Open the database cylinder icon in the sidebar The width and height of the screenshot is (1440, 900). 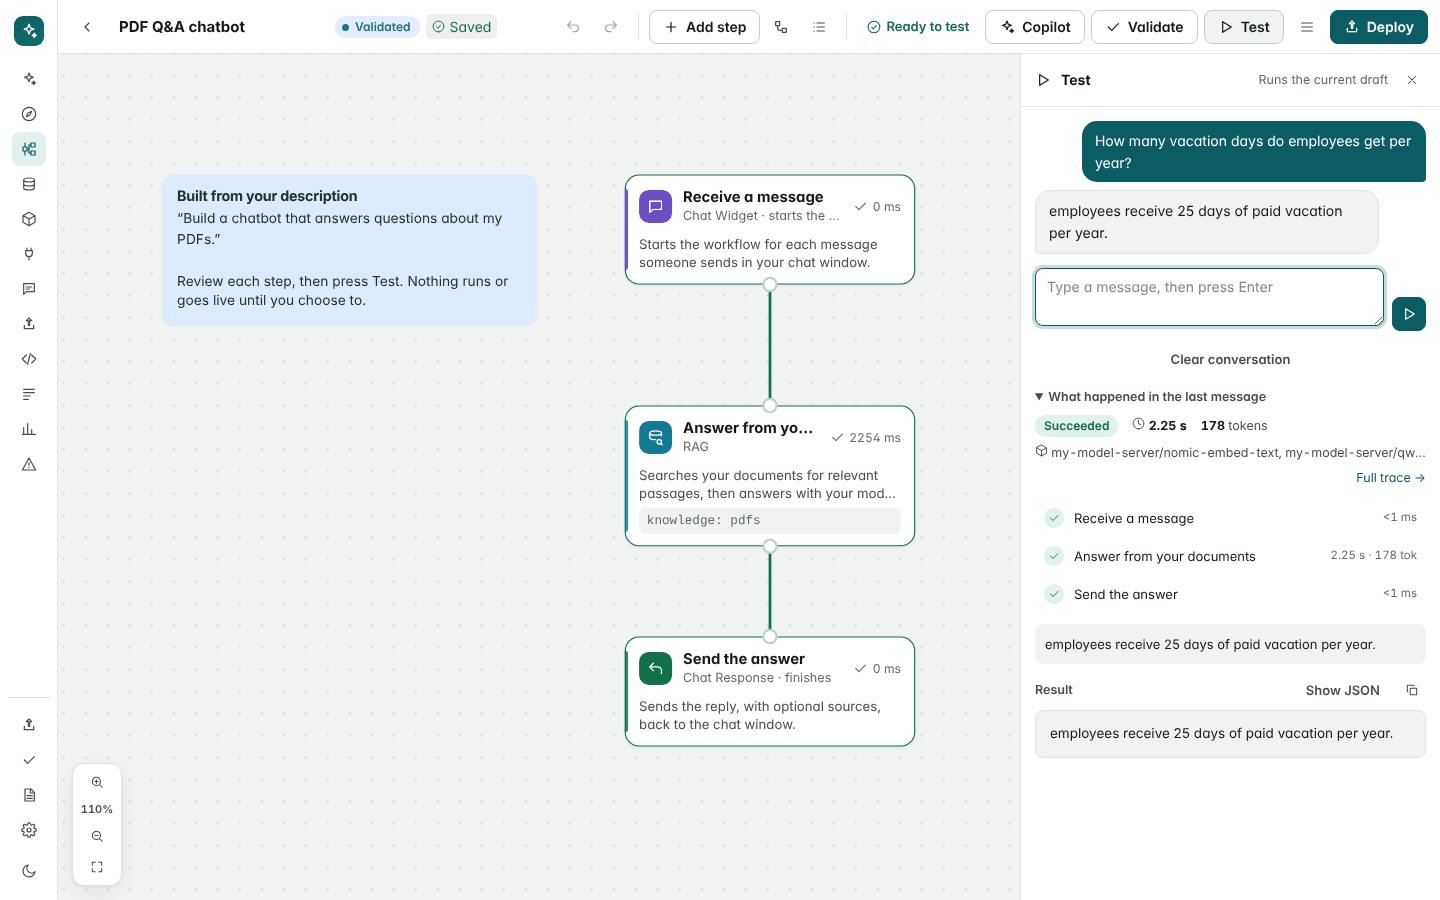pyautogui.click(x=29, y=184)
